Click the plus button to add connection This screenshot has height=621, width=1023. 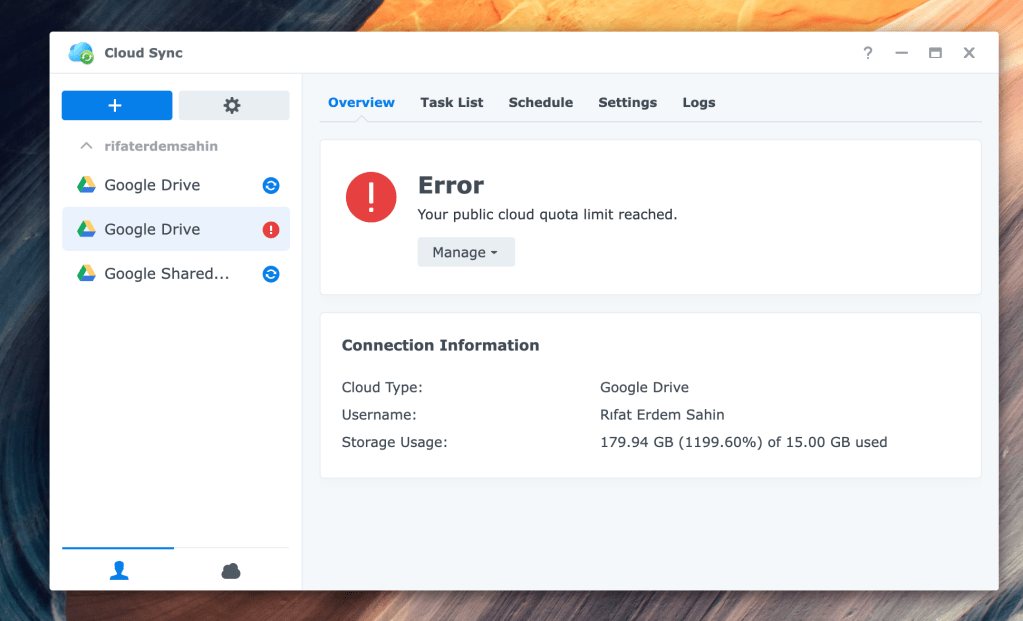[117, 105]
